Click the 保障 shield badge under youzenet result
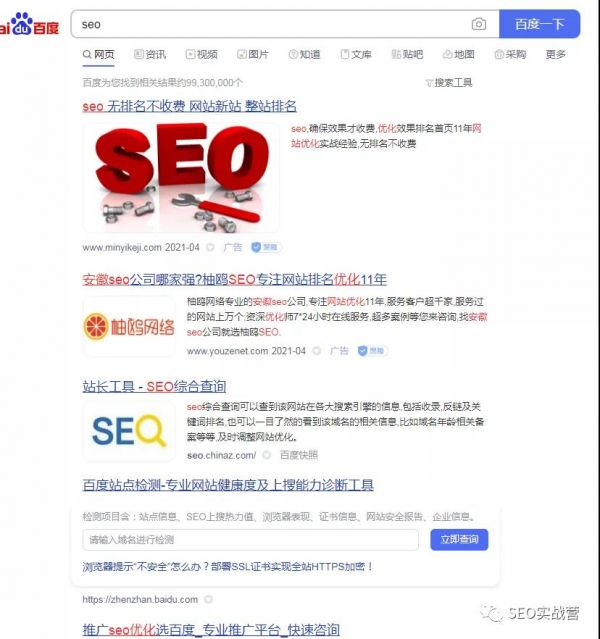 click(x=372, y=350)
